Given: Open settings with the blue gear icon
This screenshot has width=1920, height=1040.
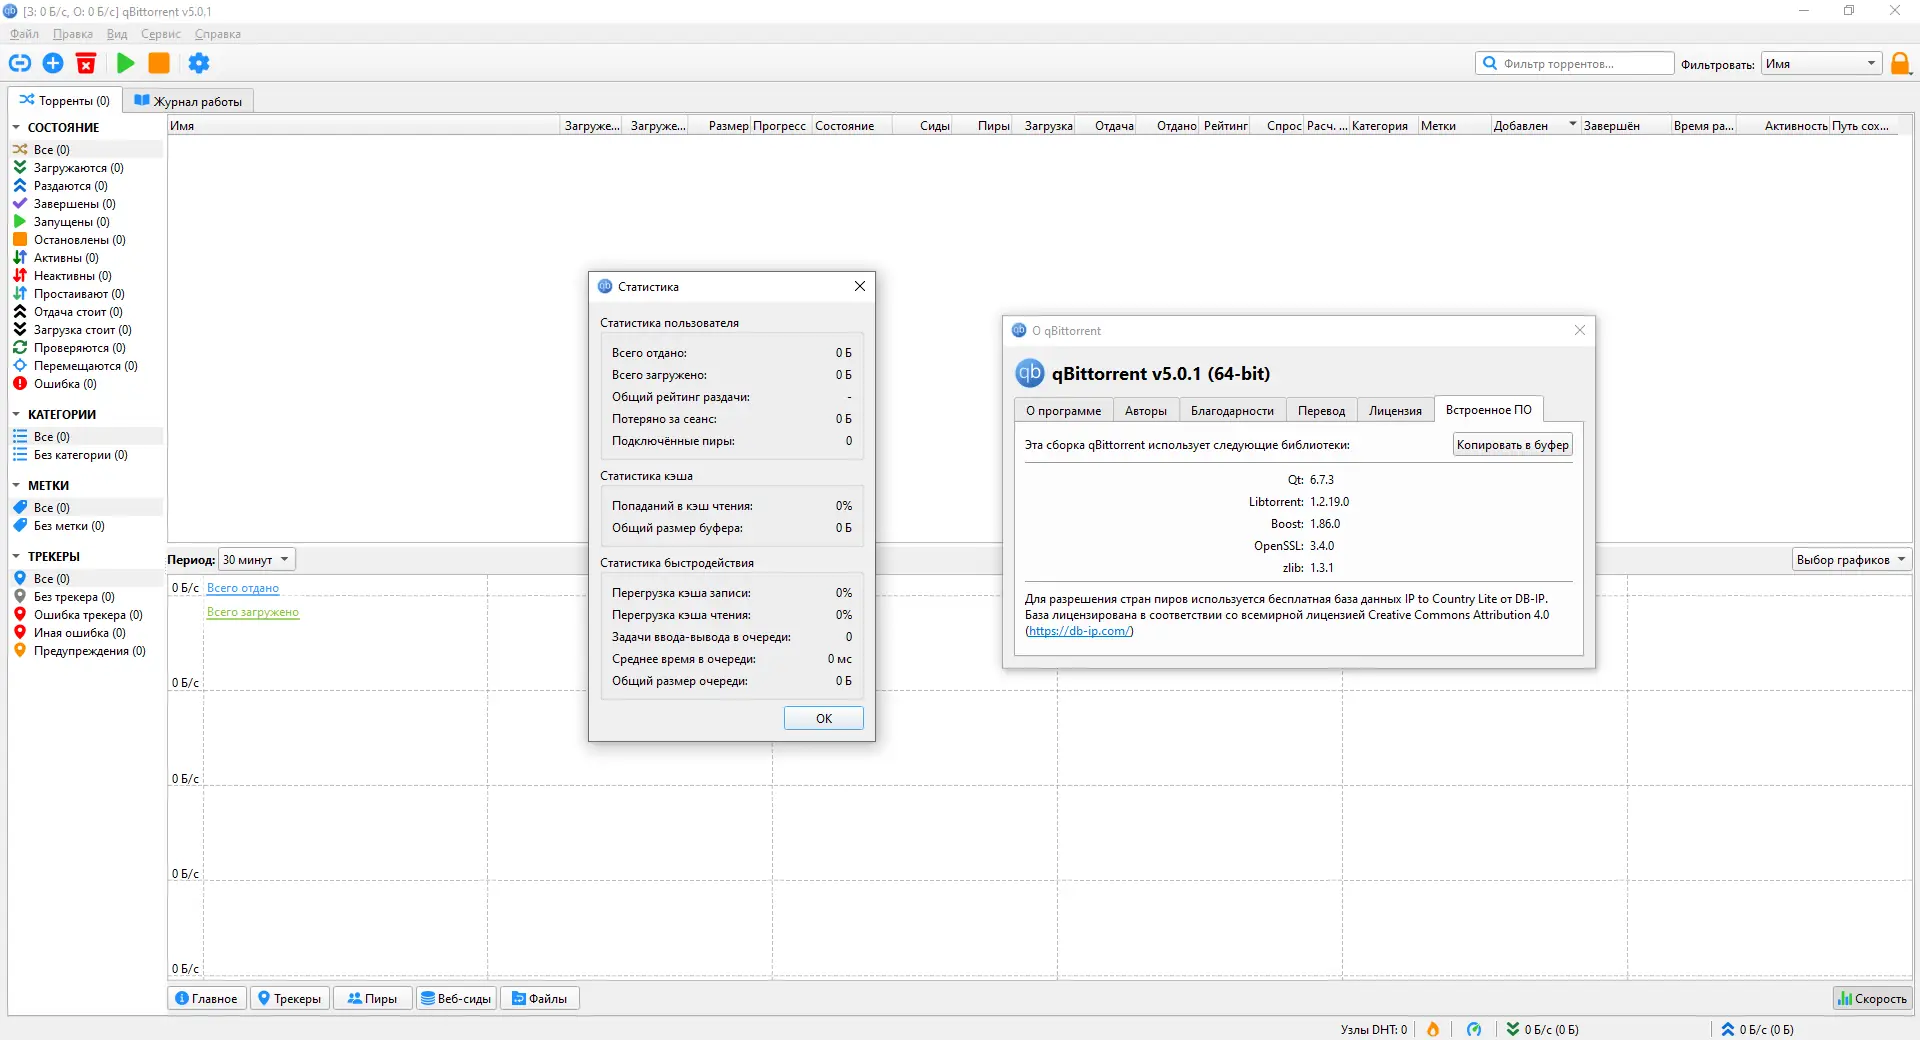Looking at the screenshot, I should [199, 63].
